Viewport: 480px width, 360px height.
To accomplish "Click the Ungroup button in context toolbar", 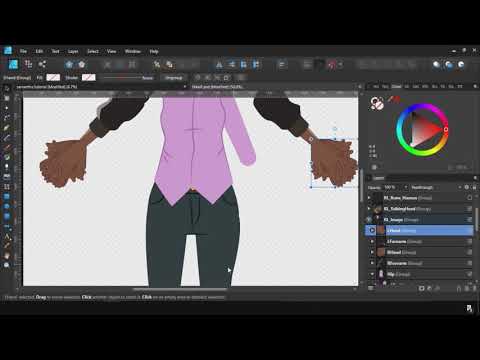I will tap(174, 78).
